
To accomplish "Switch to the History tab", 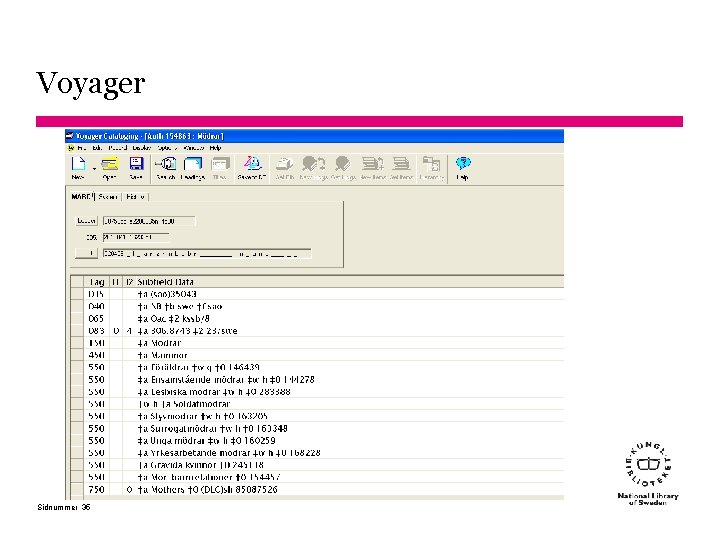I will (x=135, y=197).
